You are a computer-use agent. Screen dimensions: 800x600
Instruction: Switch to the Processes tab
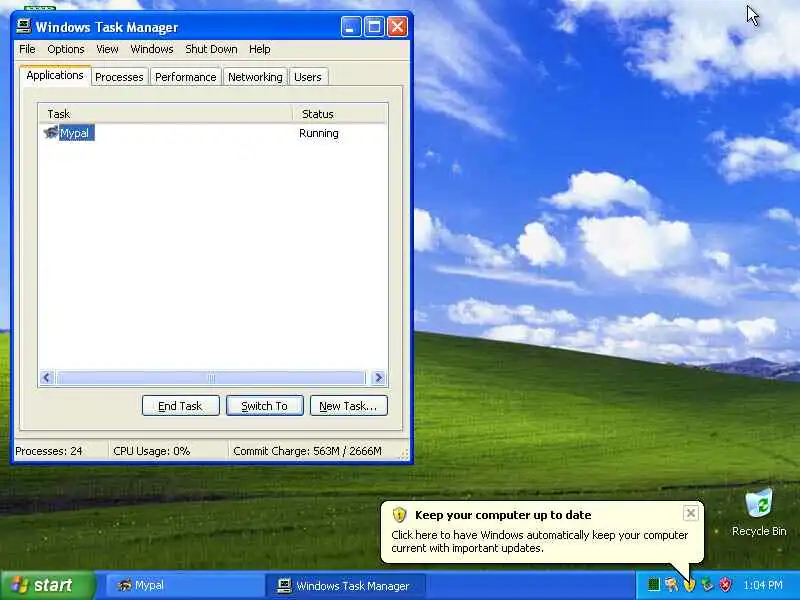click(x=119, y=77)
